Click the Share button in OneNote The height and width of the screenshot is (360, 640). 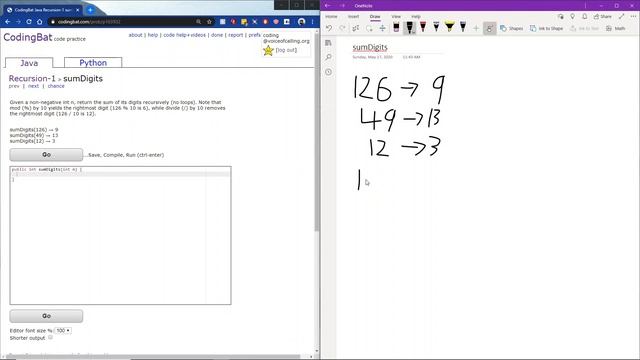pos(603,16)
